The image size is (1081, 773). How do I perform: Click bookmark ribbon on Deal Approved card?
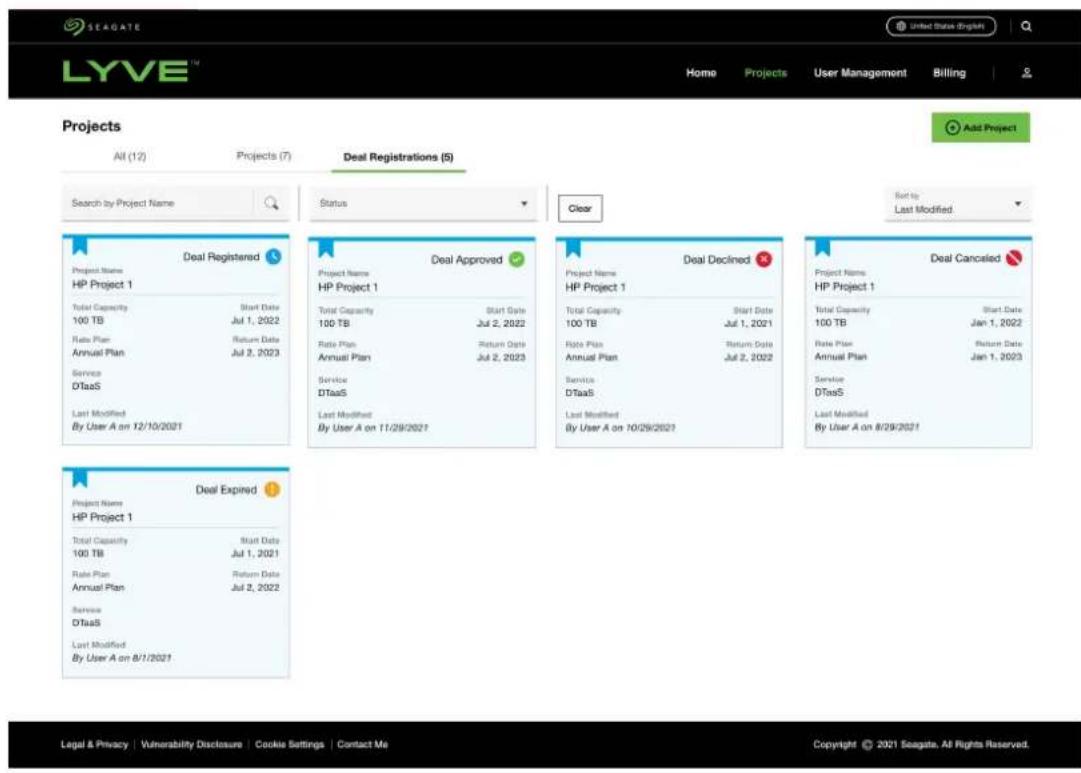click(326, 248)
